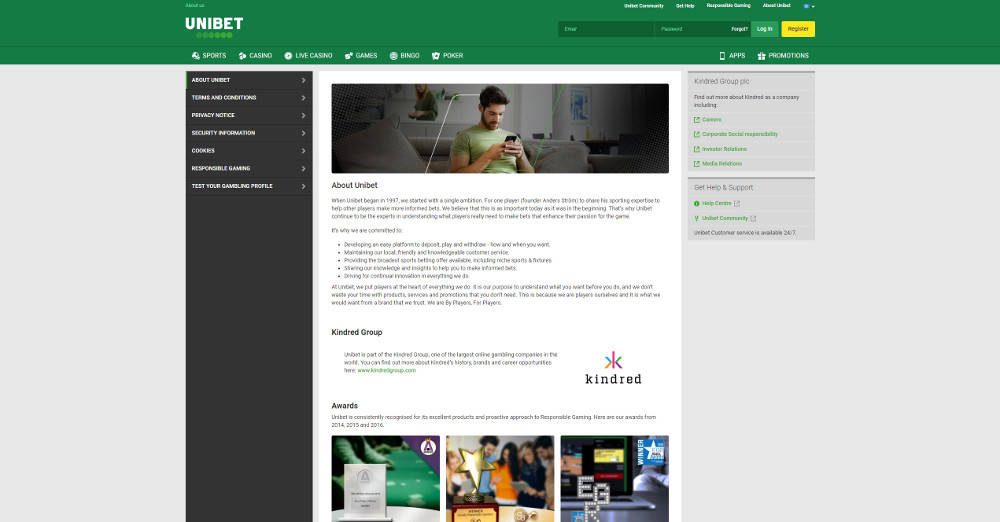This screenshot has width=1000, height=522.
Task: Click Responsible Gaming in top bar
Action: coord(728,6)
